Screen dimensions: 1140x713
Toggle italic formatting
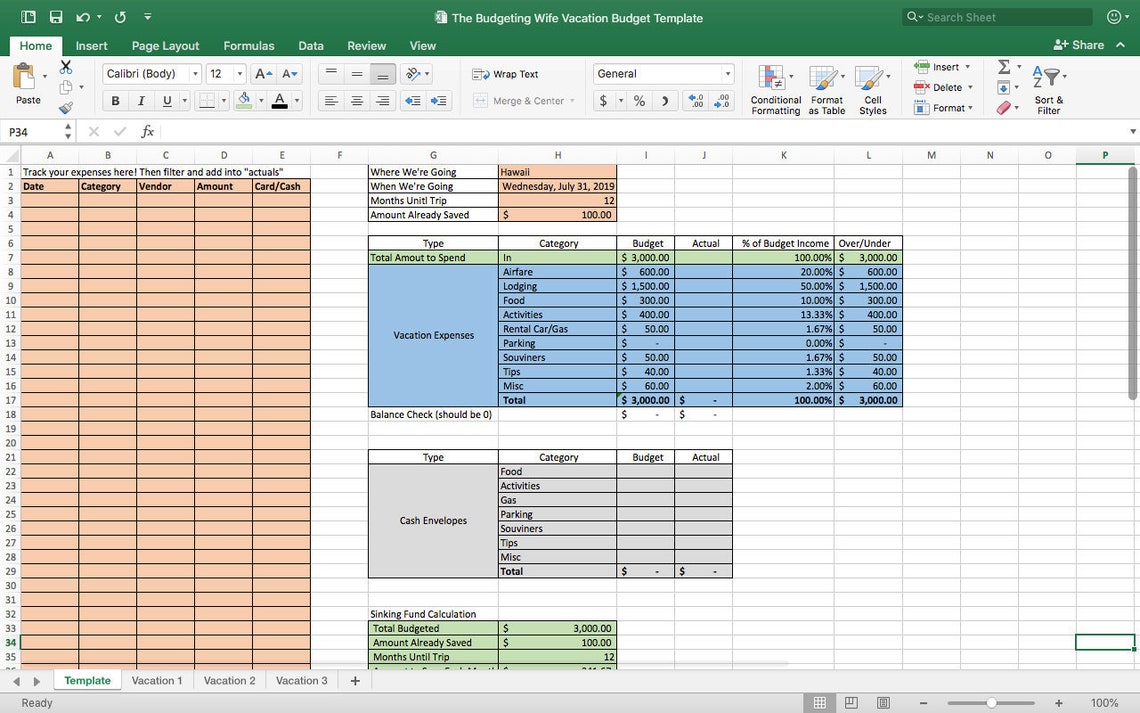[140, 100]
